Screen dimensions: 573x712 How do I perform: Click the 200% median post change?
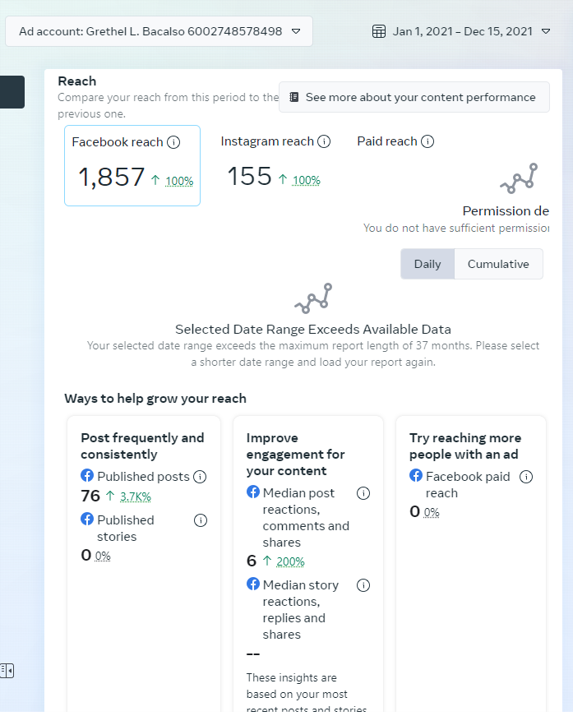291,562
